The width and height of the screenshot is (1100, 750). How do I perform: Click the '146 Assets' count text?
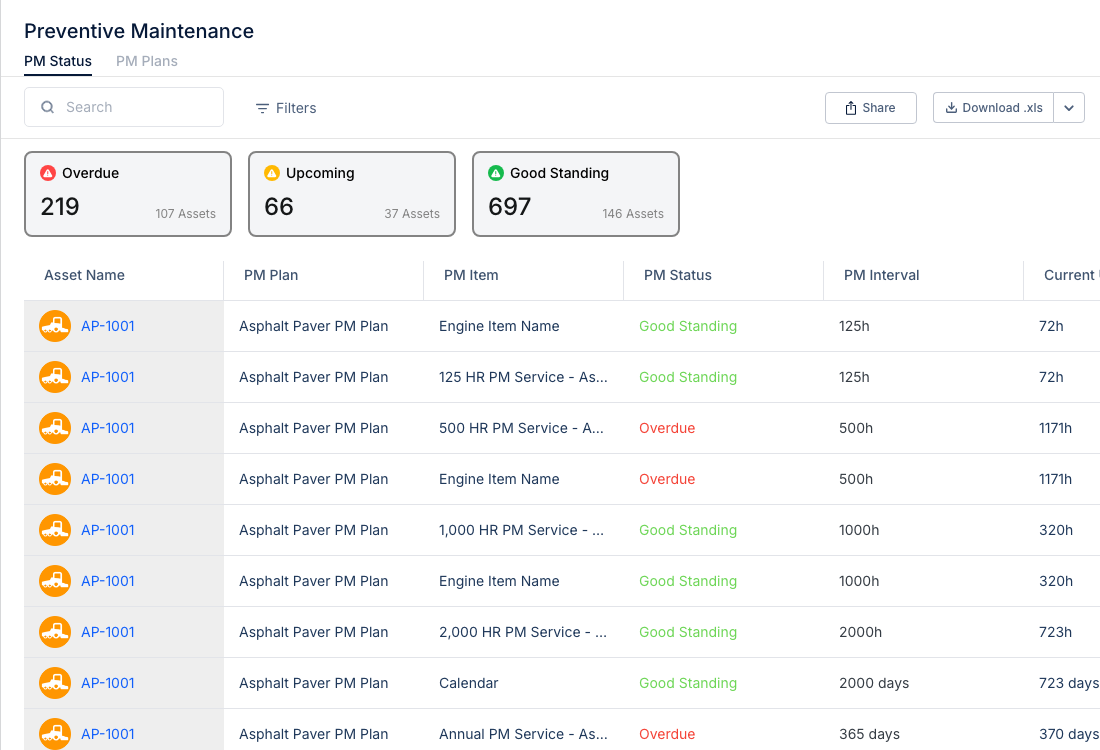click(633, 213)
